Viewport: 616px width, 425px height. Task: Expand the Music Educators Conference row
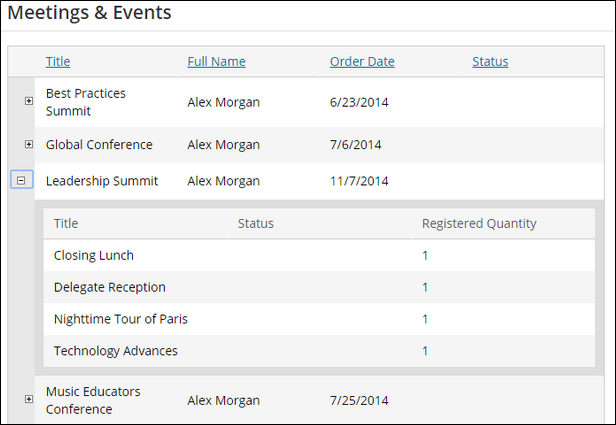pos(29,399)
